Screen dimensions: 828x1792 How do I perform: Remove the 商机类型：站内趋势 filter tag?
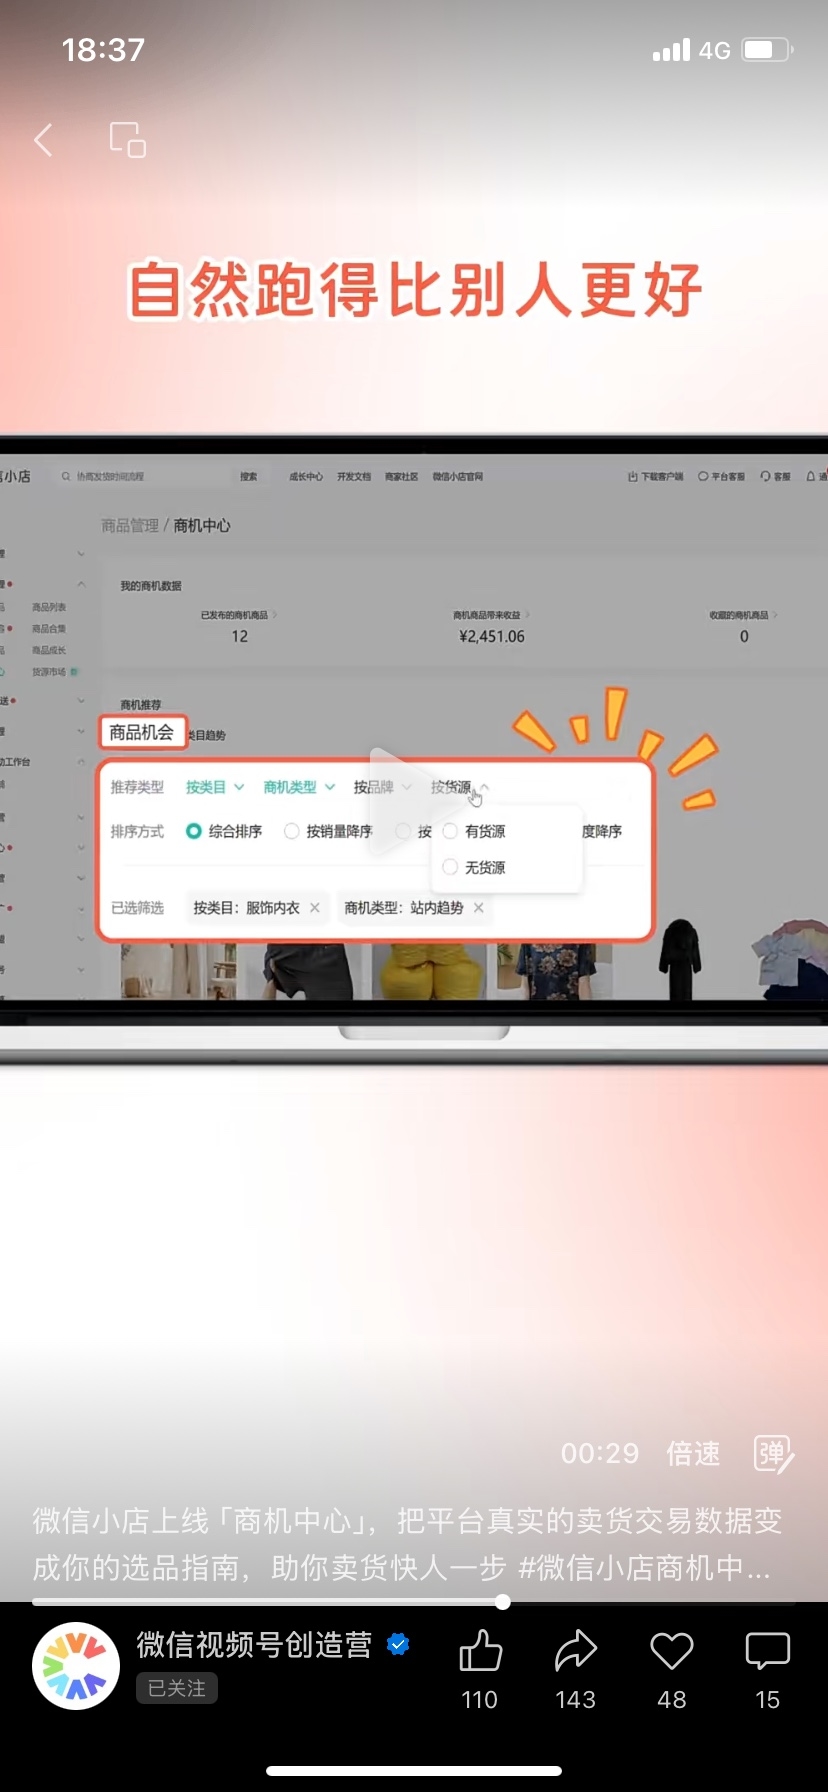coord(479,908)
